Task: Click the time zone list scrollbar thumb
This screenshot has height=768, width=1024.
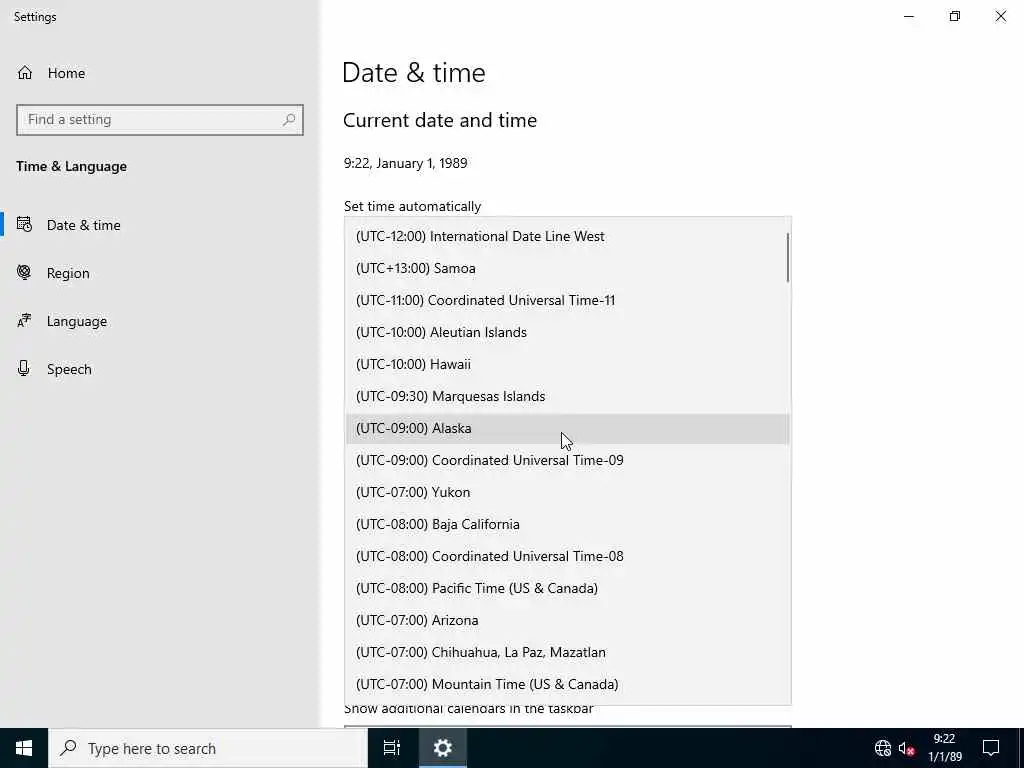Action: coord(788,257)
